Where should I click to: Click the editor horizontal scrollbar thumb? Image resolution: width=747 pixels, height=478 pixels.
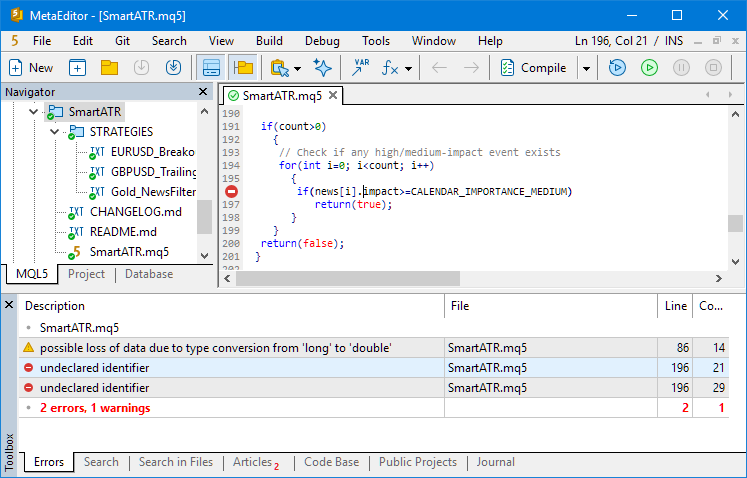pos(348,278)
